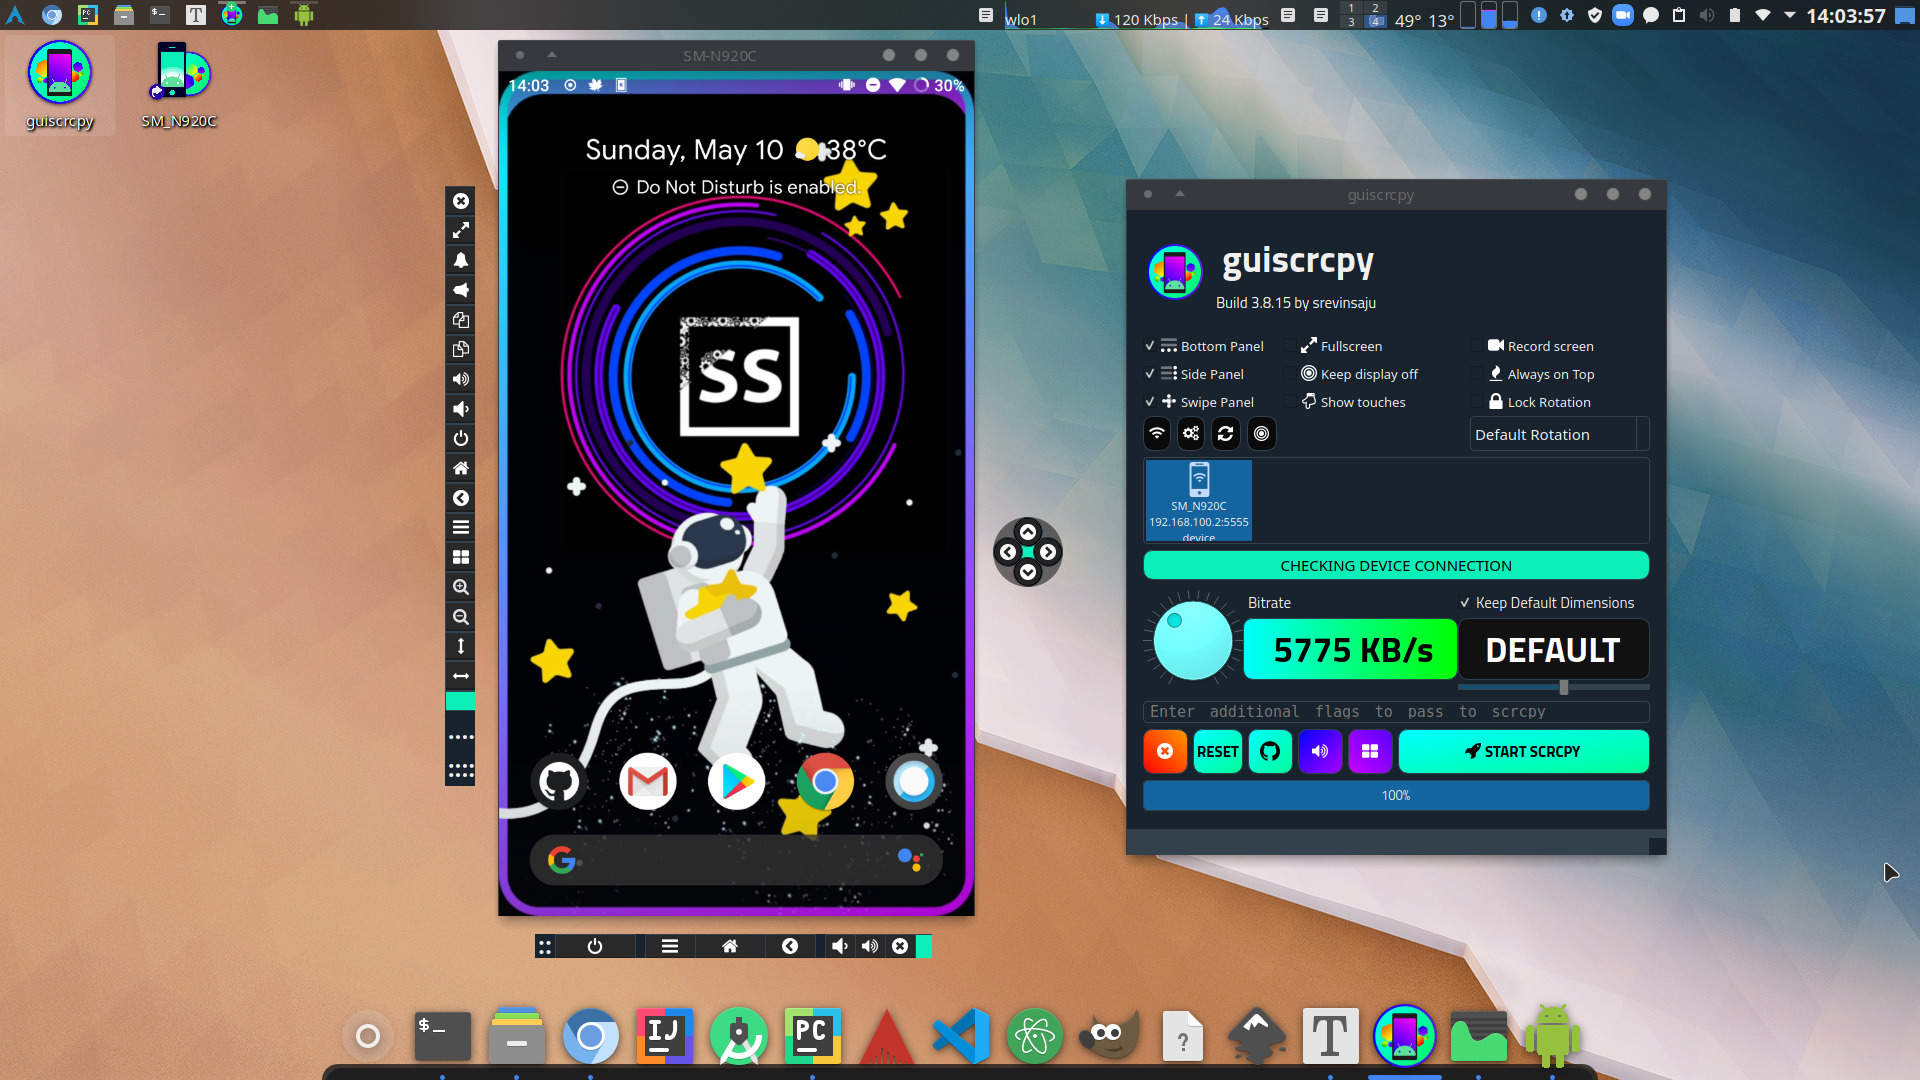Click the volume/speaker icon button
The height and width of the screenshot is (1080, 1920).
click(1320, 750)
